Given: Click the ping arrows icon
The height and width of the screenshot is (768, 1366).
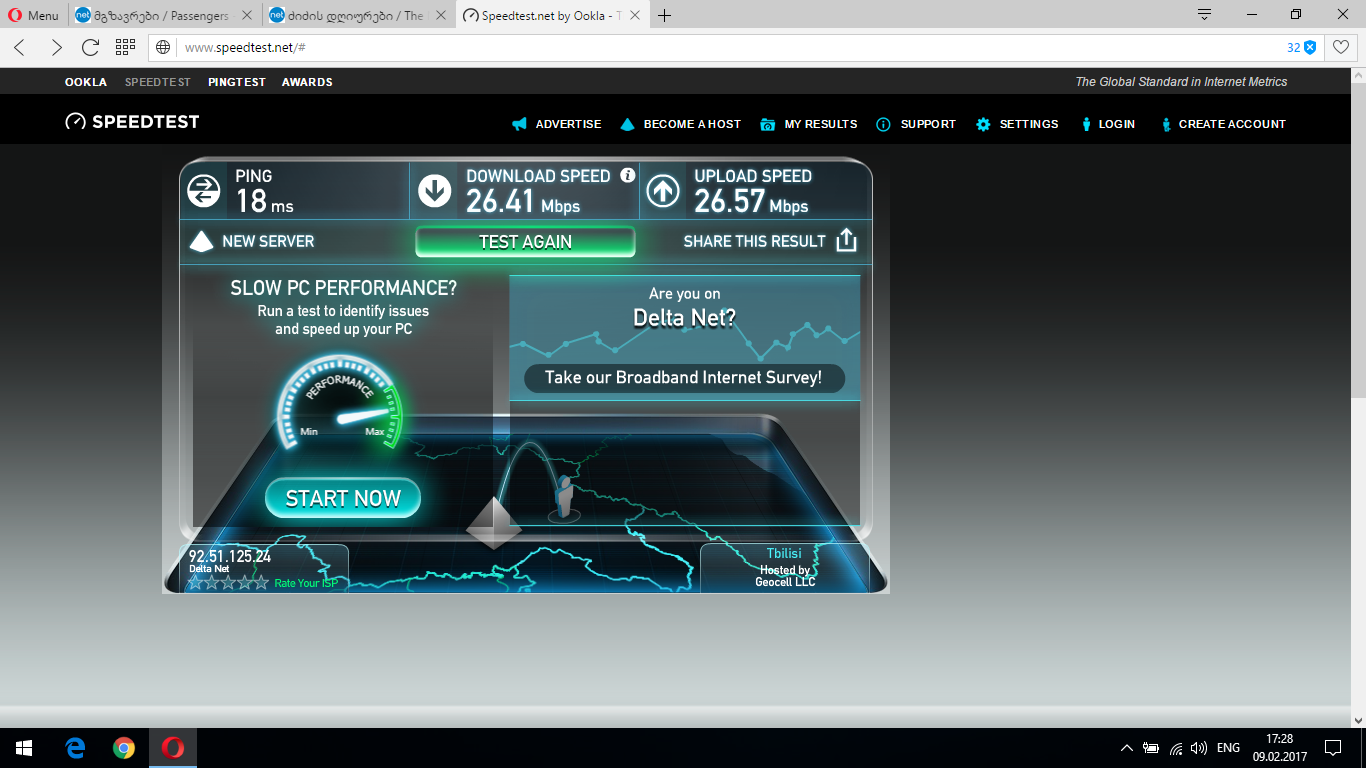Looking at the screenshot, I should tap(204, 190).
